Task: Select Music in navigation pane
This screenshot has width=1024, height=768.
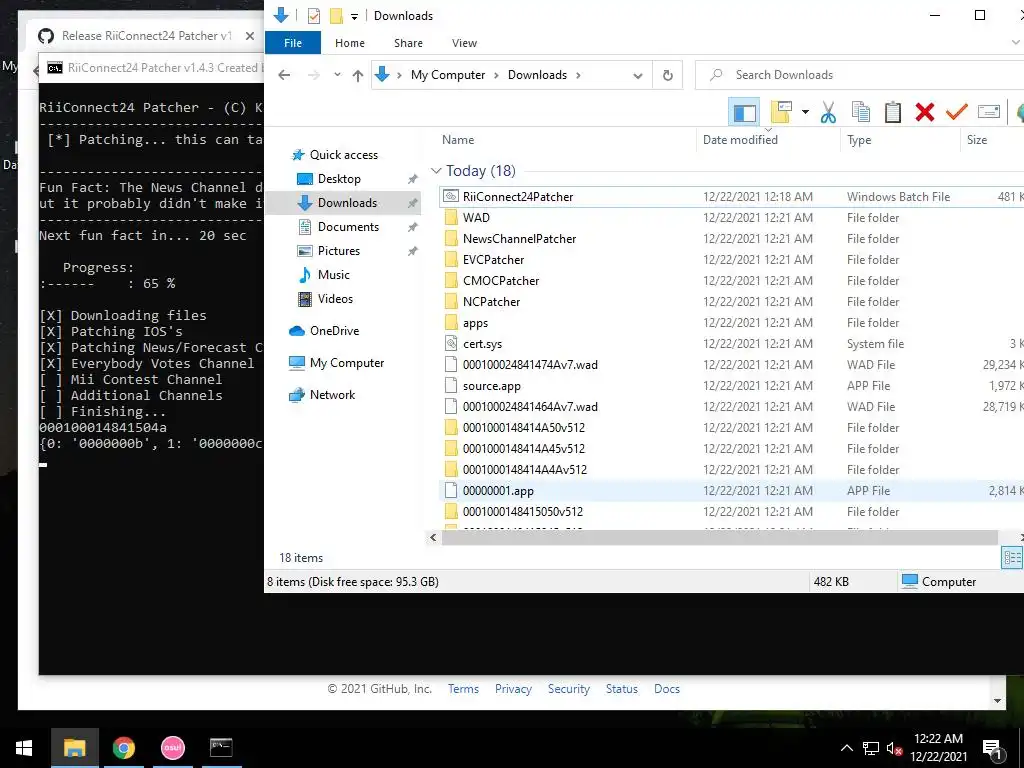Action: [334, 275]
